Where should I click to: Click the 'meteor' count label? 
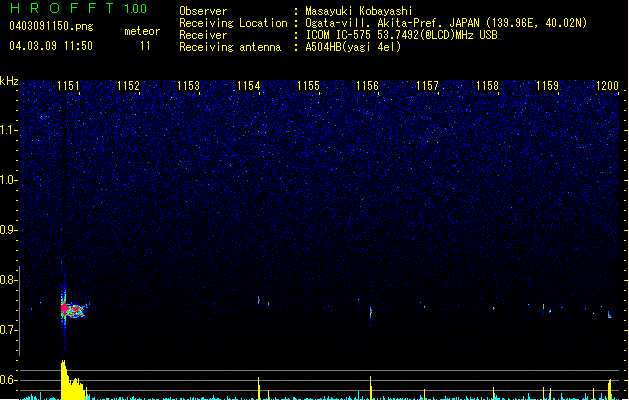coord(142,31)
